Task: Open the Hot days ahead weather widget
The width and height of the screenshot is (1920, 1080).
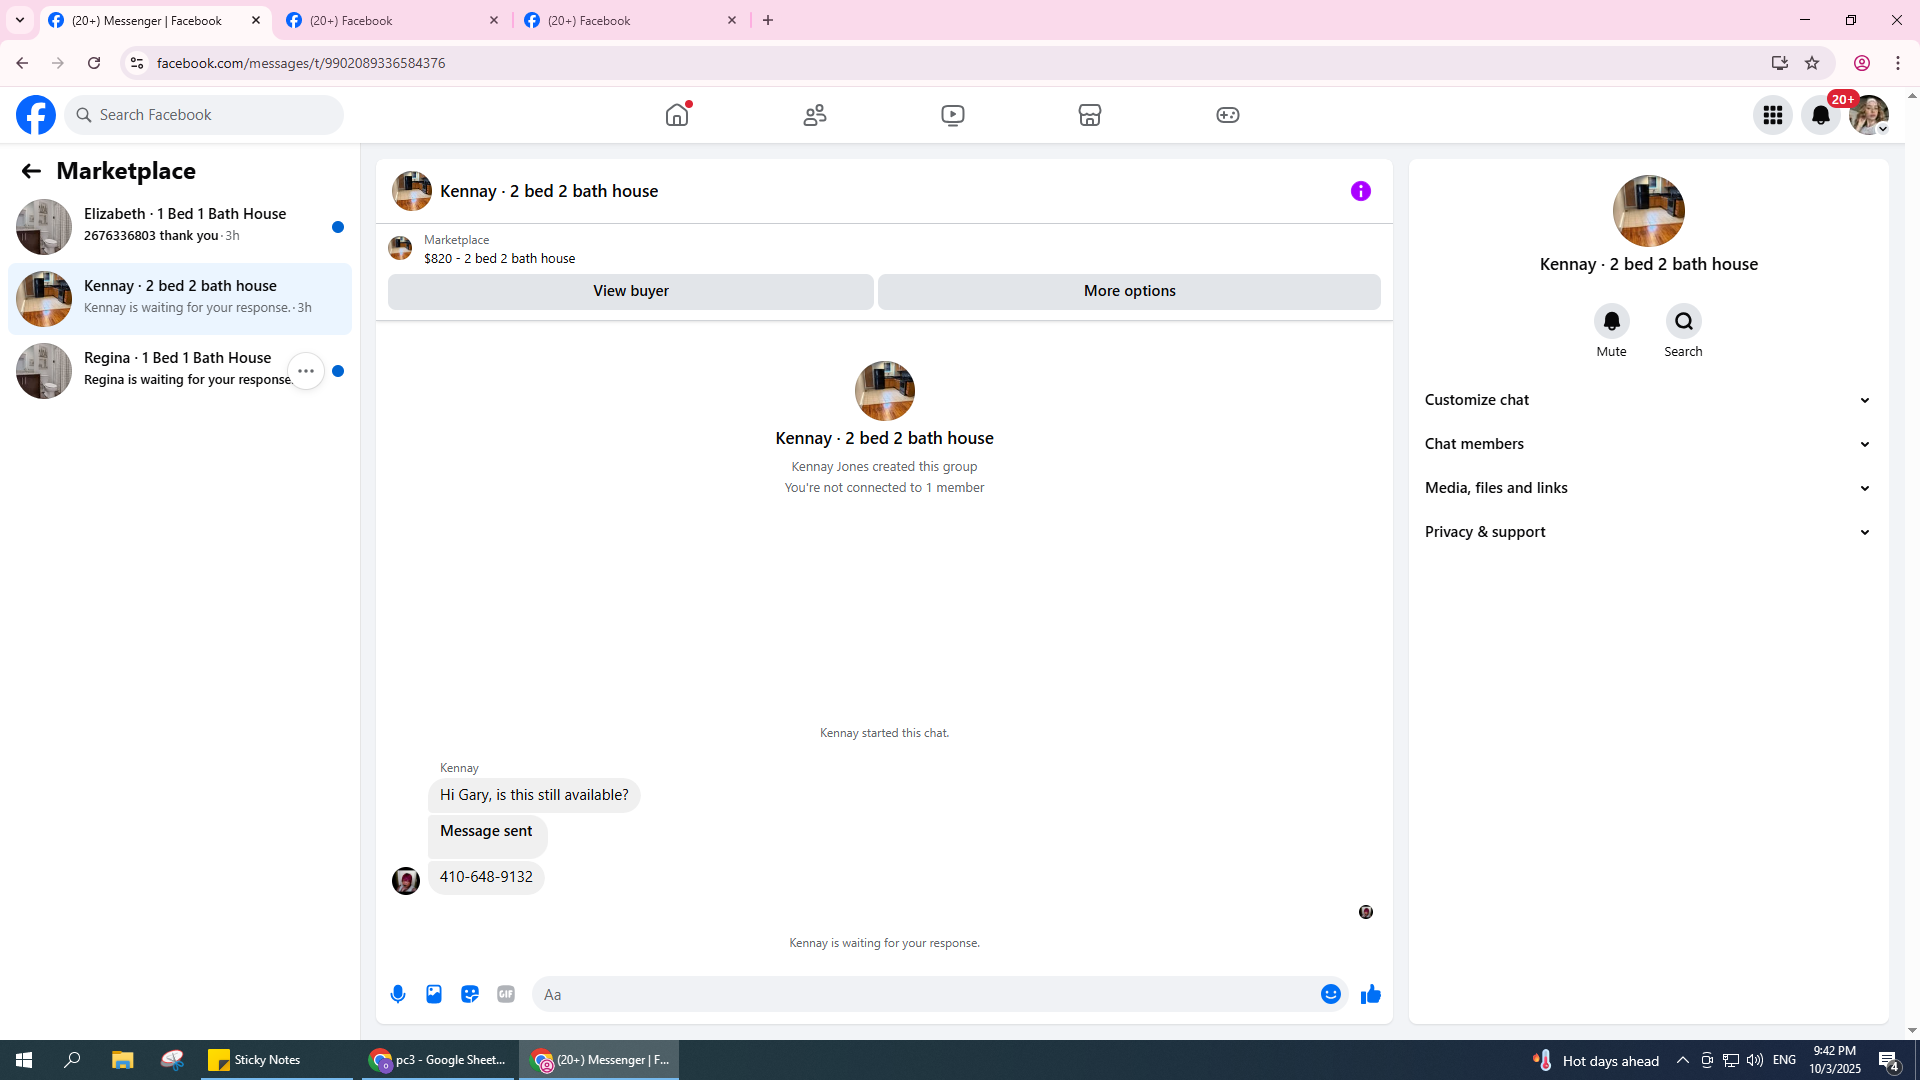Action: tap(1596, 1060)
